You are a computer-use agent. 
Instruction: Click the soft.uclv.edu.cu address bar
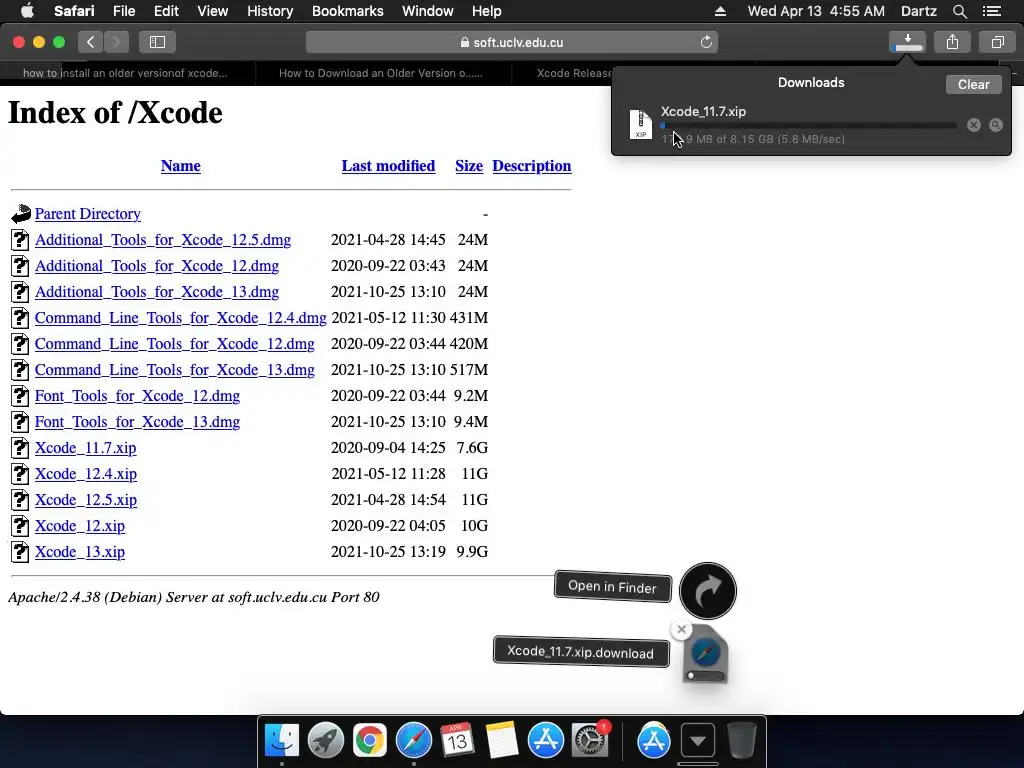coord(511,42)
